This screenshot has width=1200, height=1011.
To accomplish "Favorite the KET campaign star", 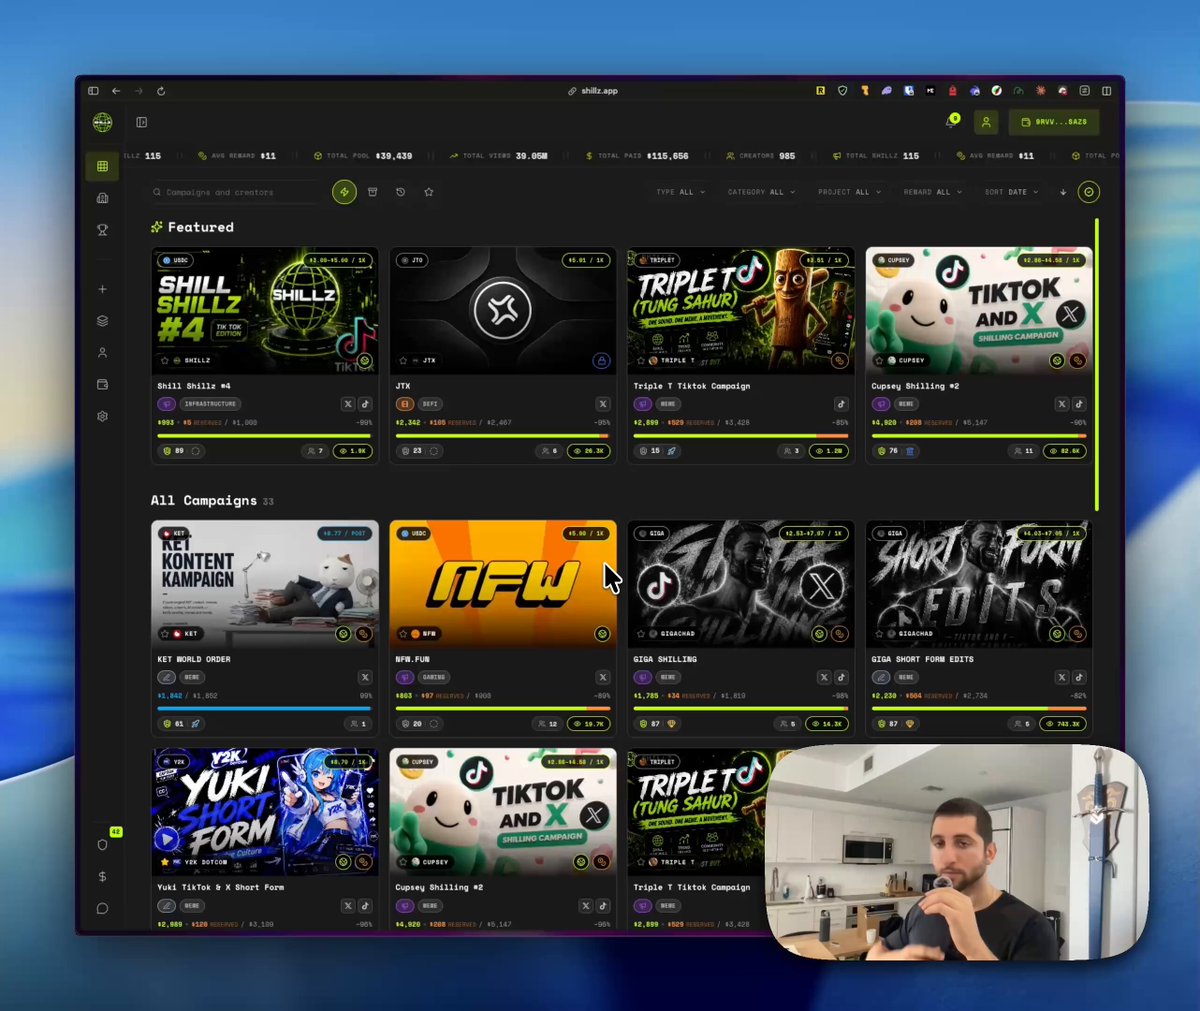I will point(165,634).
